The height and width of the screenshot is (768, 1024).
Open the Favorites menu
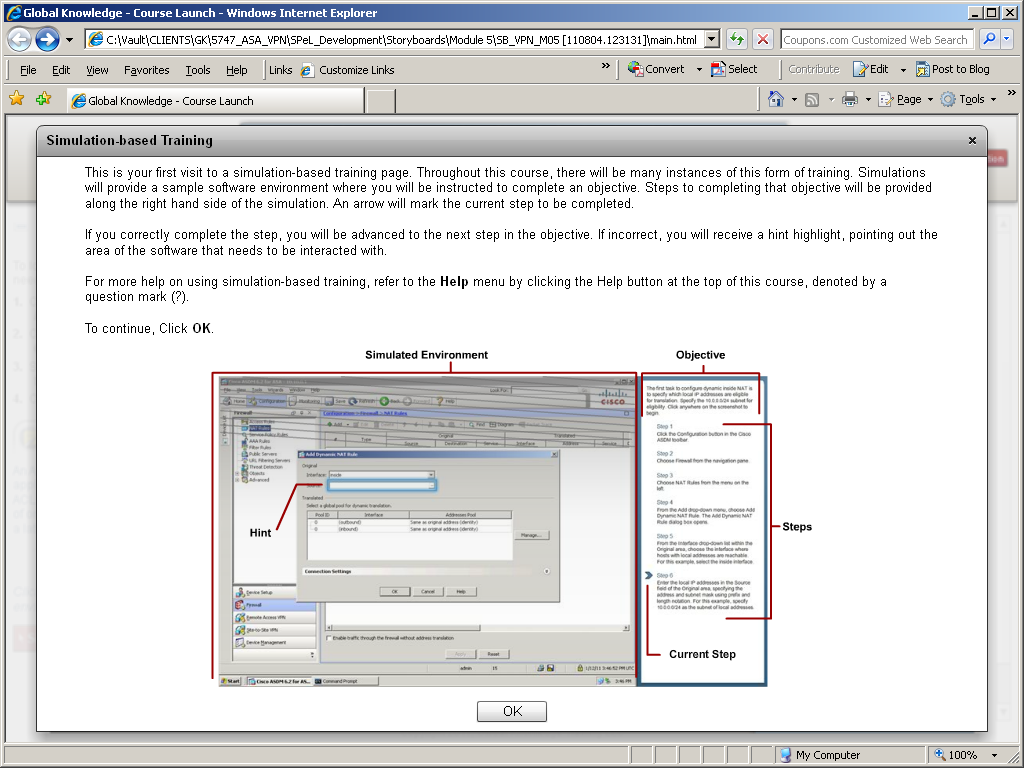146,70
